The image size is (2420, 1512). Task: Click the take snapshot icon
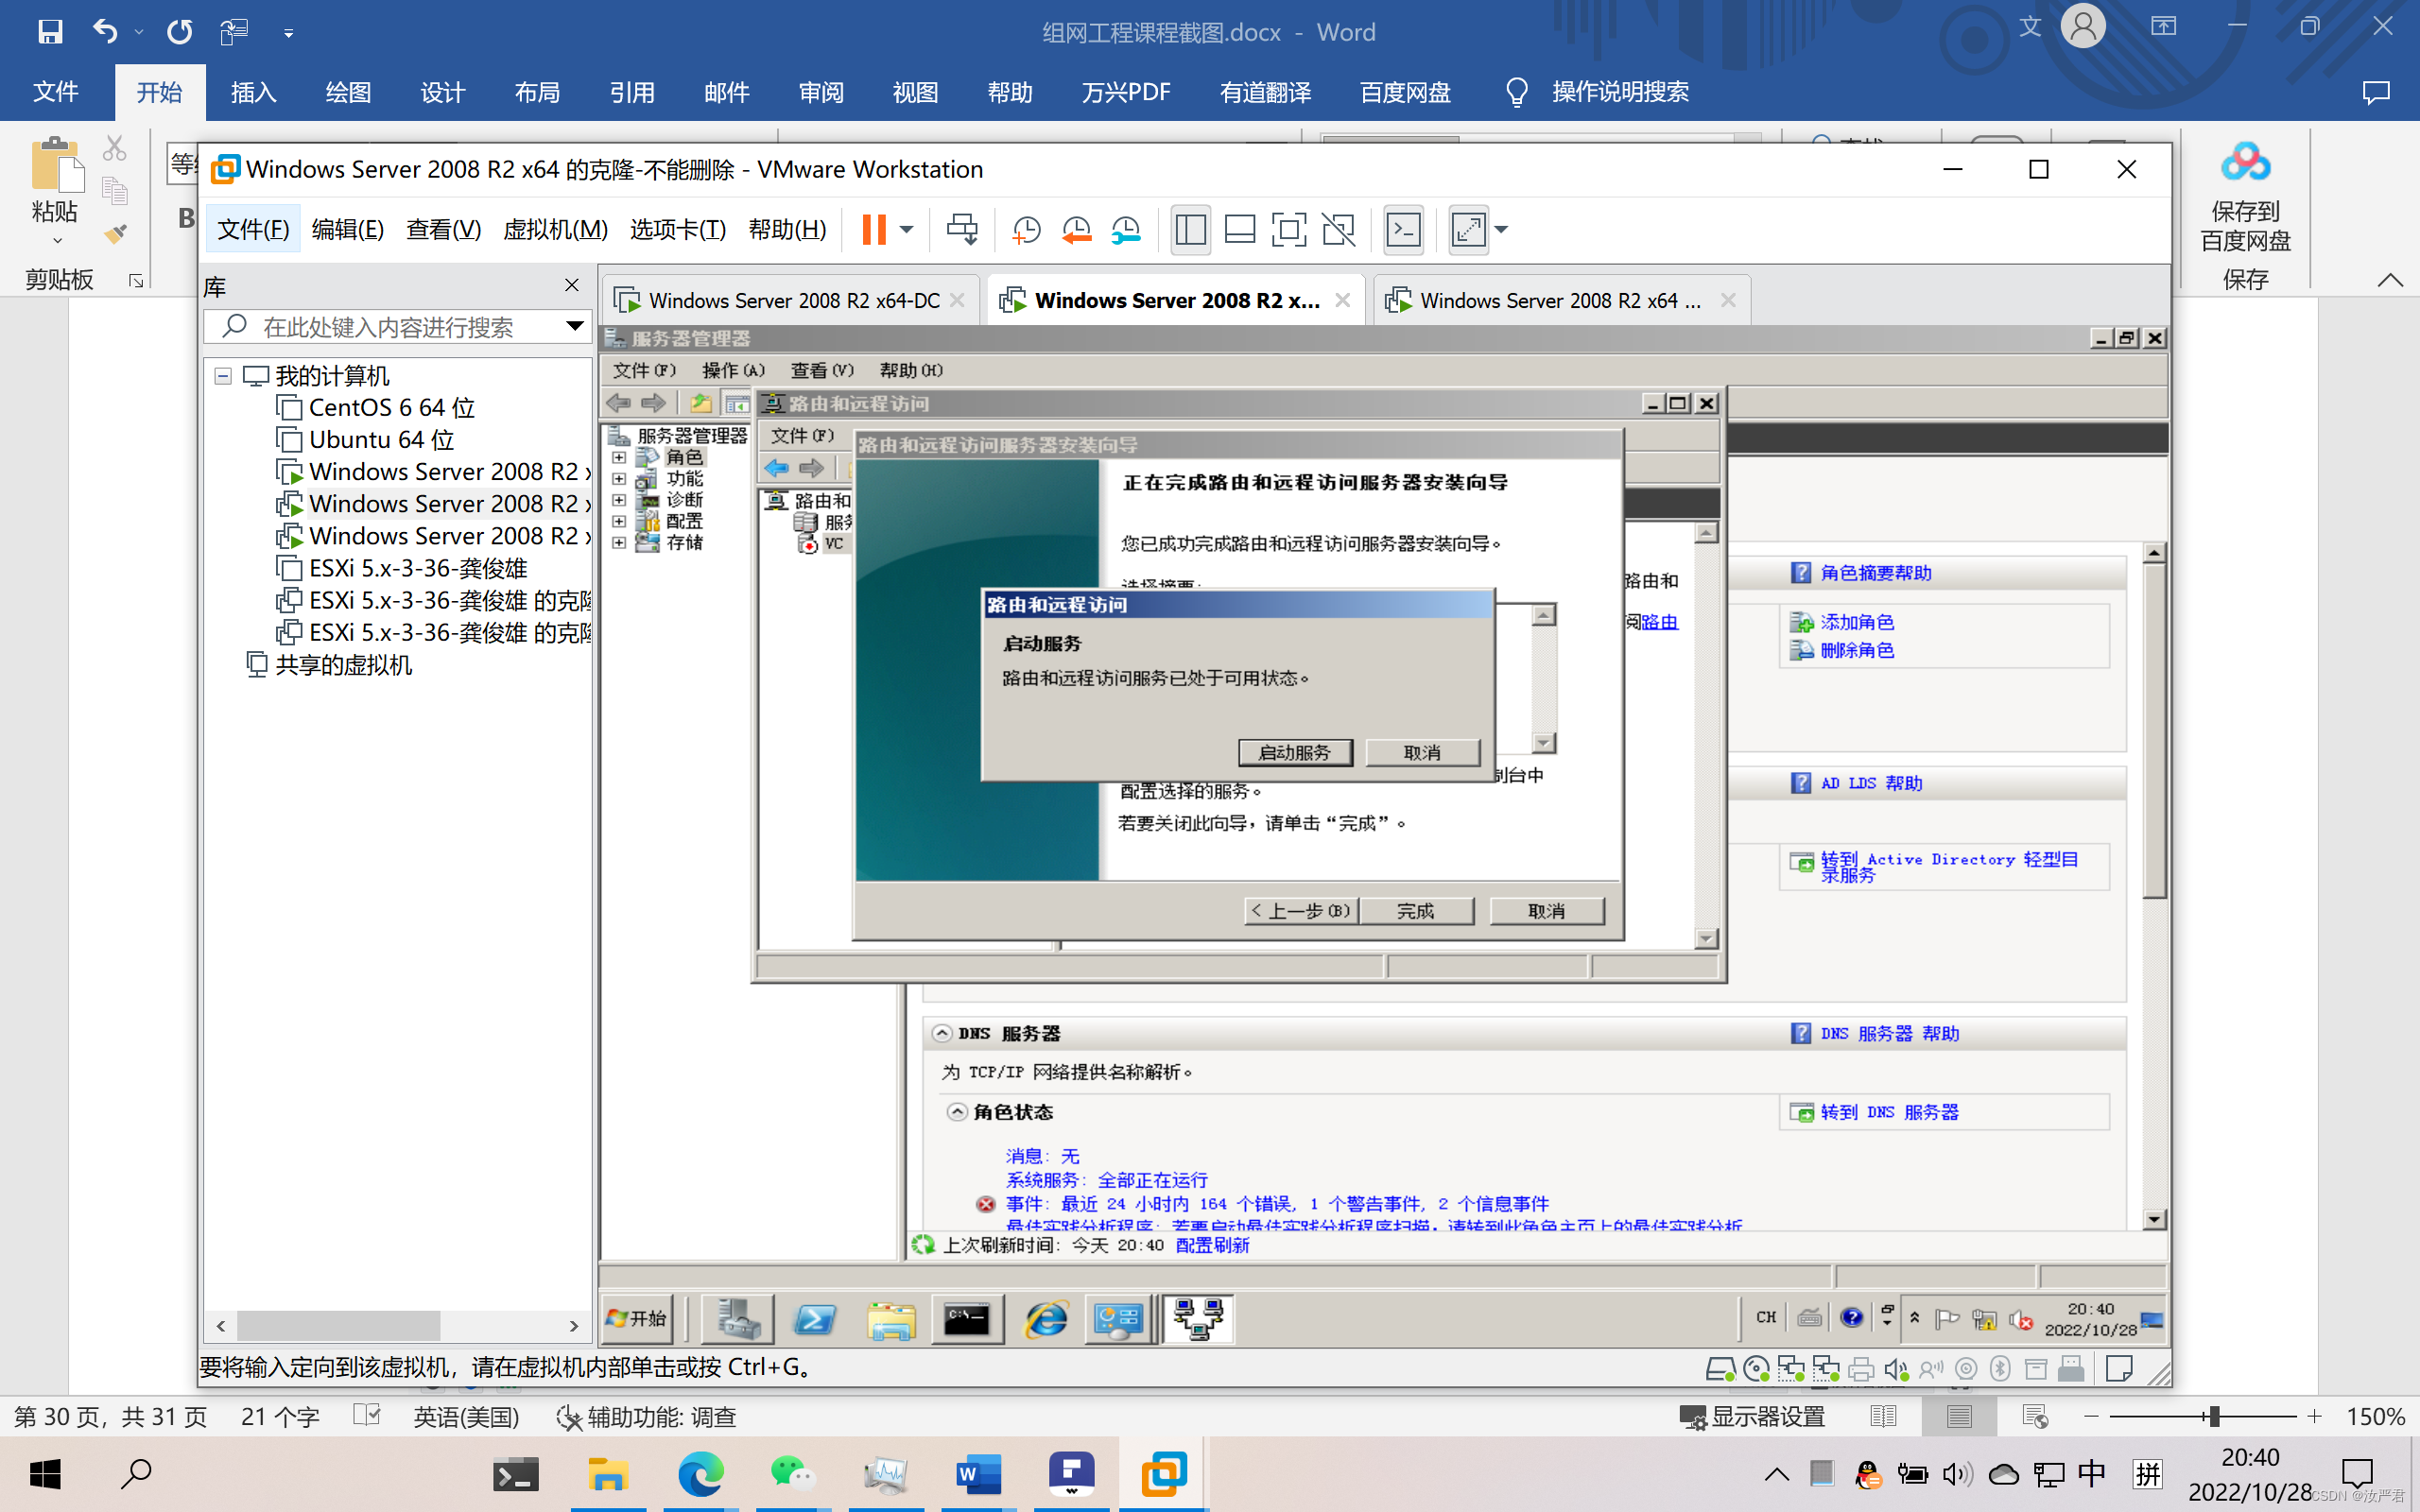tap(1026, 230)
